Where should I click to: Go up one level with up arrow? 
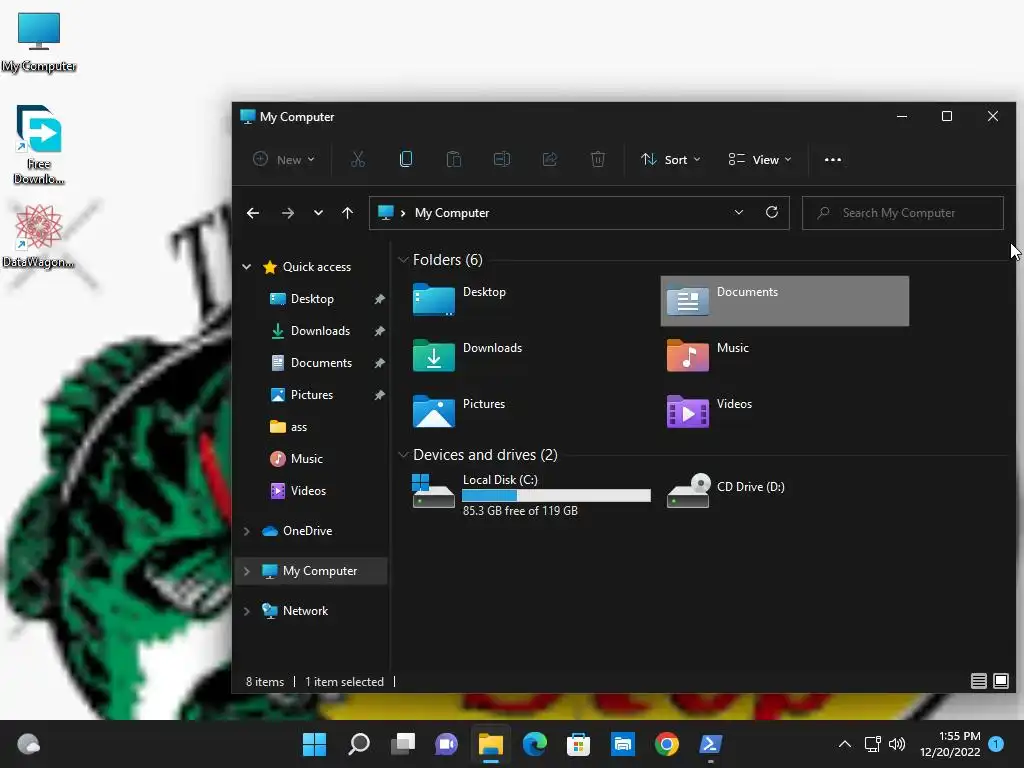pos(347,213)
